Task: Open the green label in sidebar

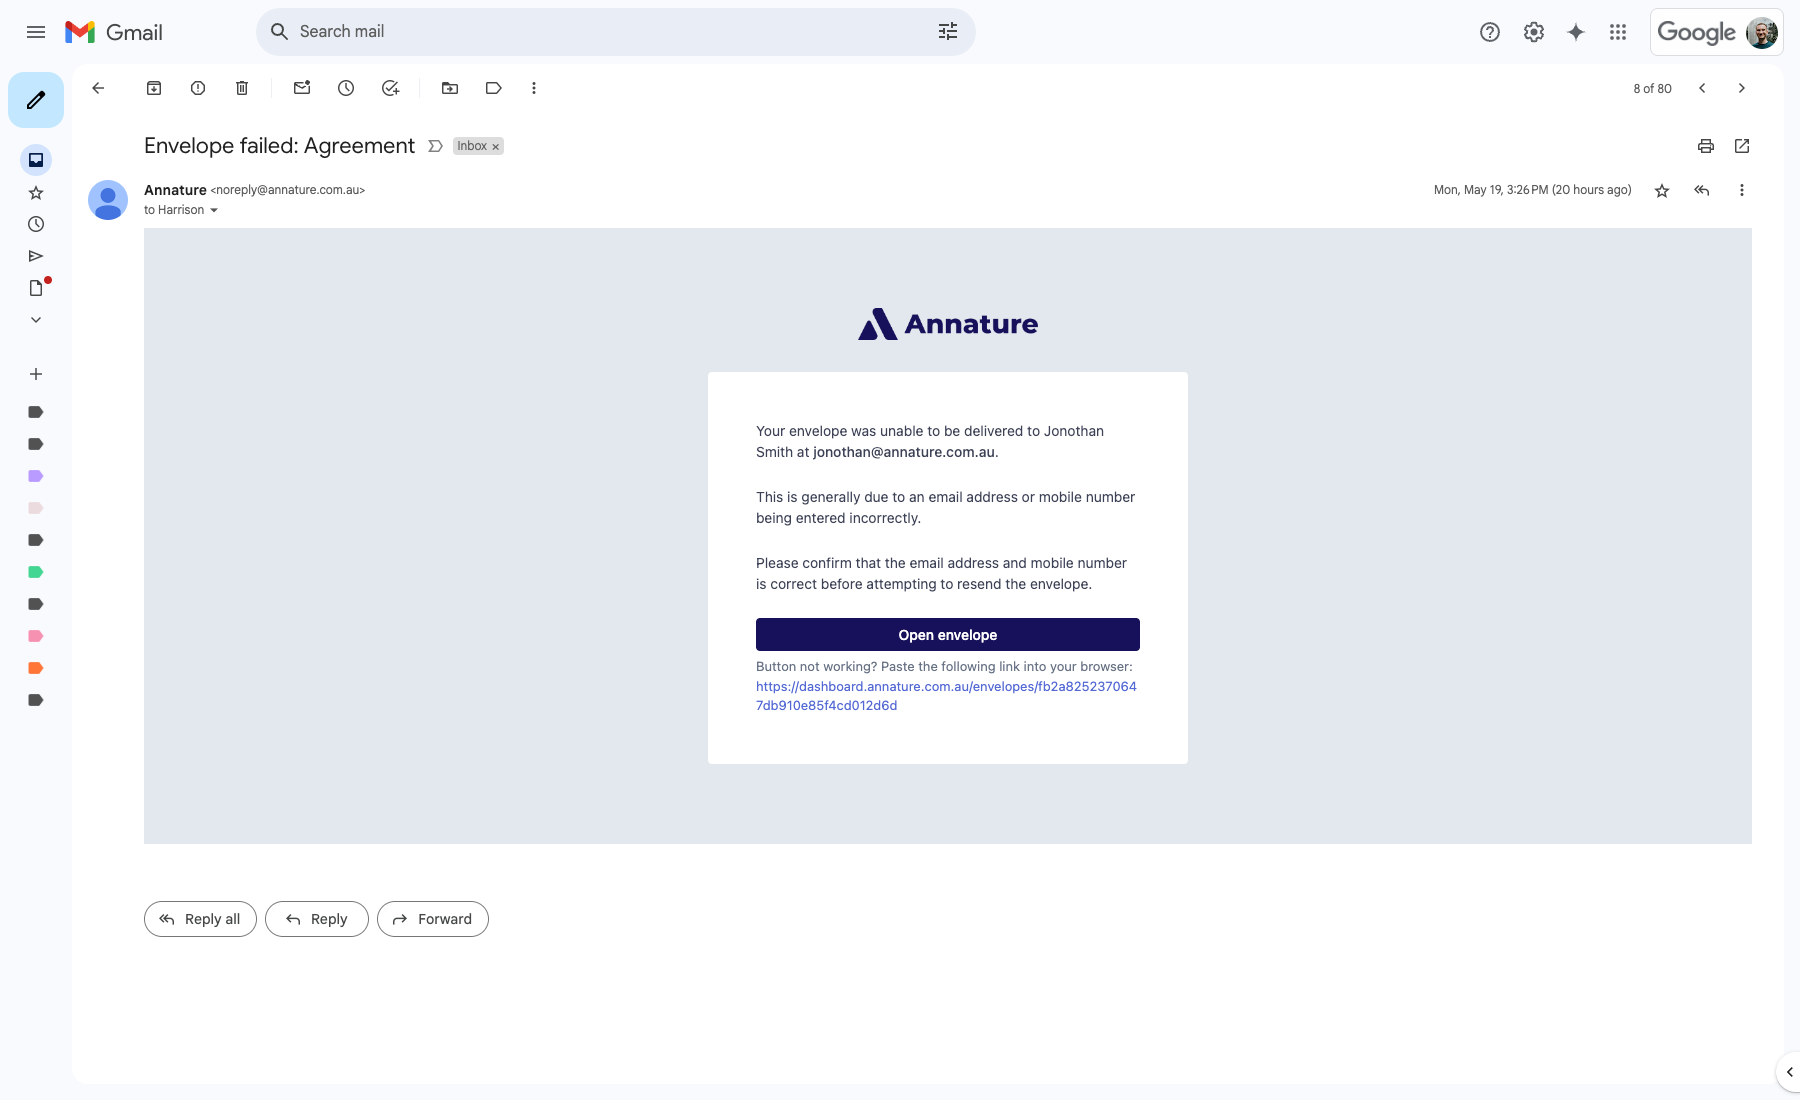Action: (x=36, y=572)
